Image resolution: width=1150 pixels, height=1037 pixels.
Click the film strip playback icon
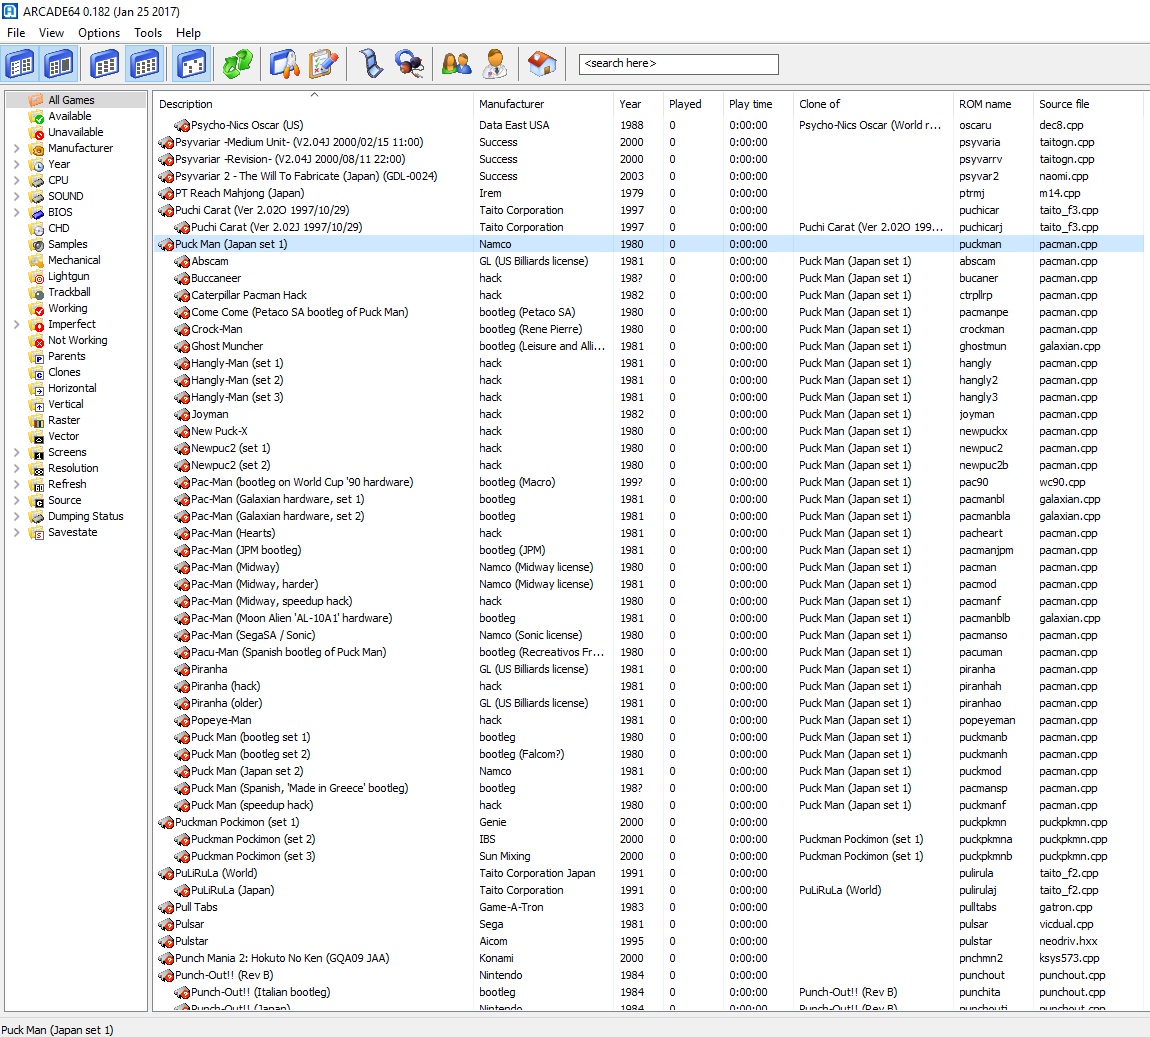[371, 64]
